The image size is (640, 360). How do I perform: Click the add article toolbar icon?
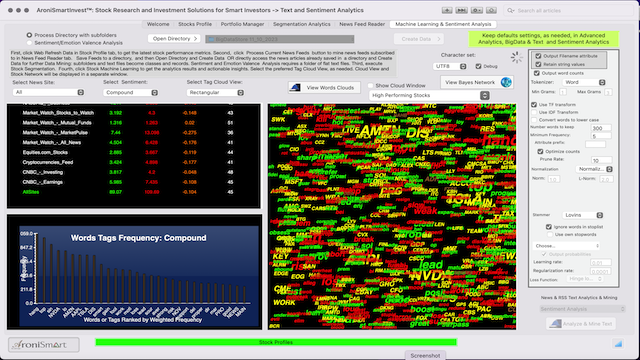447,10
